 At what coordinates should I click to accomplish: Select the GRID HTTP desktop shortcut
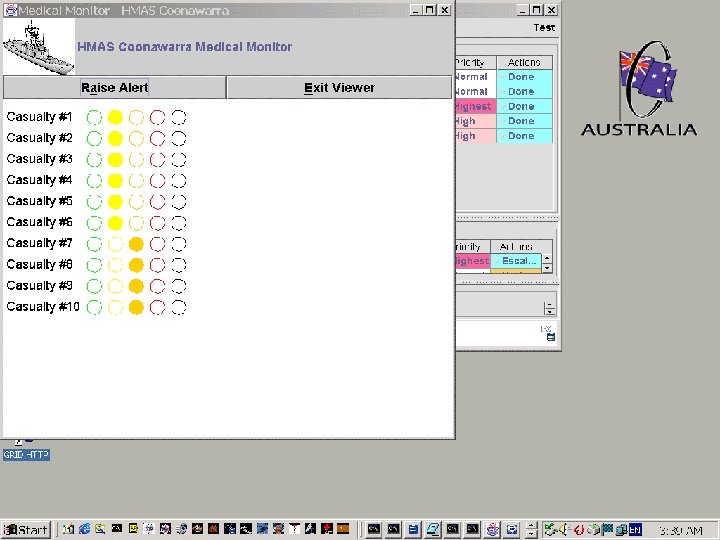pos(26,455)
